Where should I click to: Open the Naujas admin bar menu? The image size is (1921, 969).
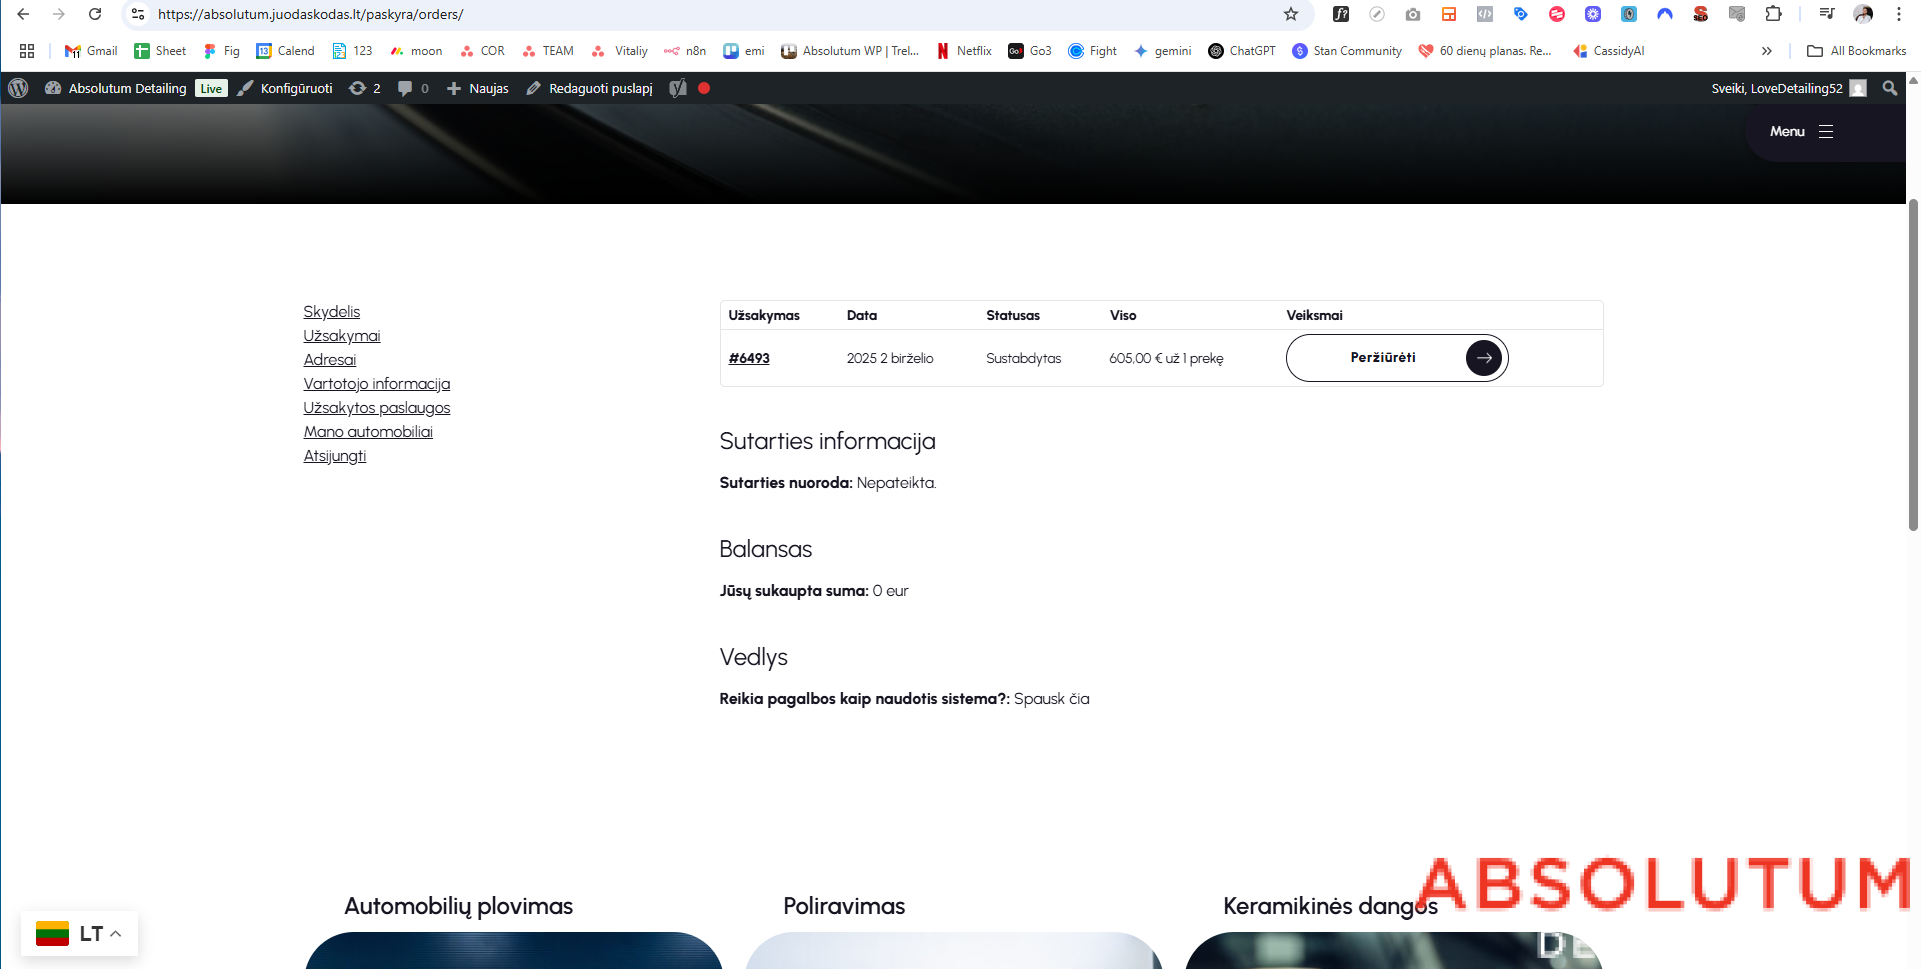click(477, 88)
